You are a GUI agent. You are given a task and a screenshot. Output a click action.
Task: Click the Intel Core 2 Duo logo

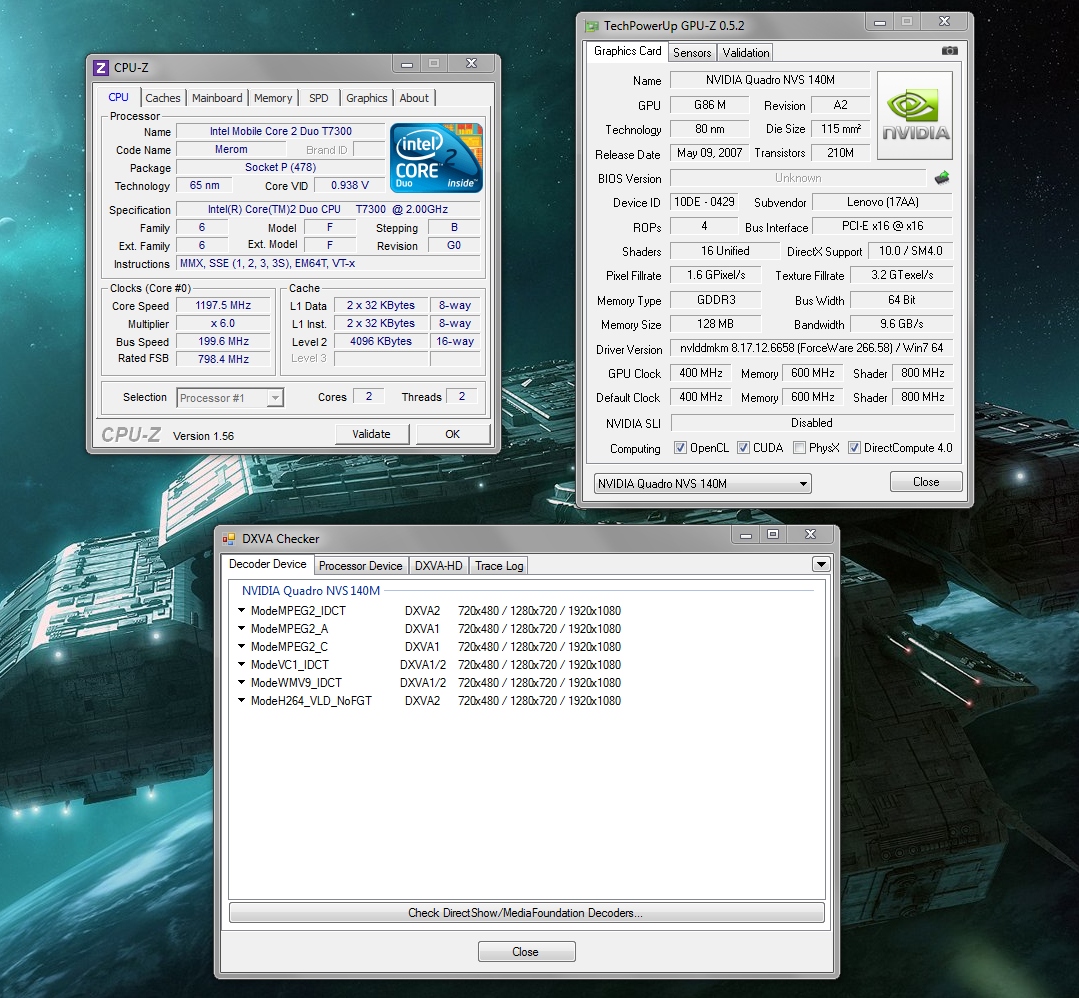436,158
